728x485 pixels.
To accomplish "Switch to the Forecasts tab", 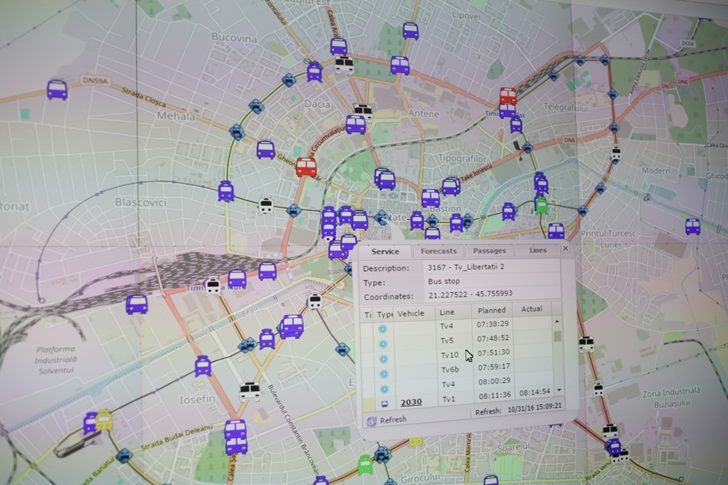I will click(x=438, y=251).
